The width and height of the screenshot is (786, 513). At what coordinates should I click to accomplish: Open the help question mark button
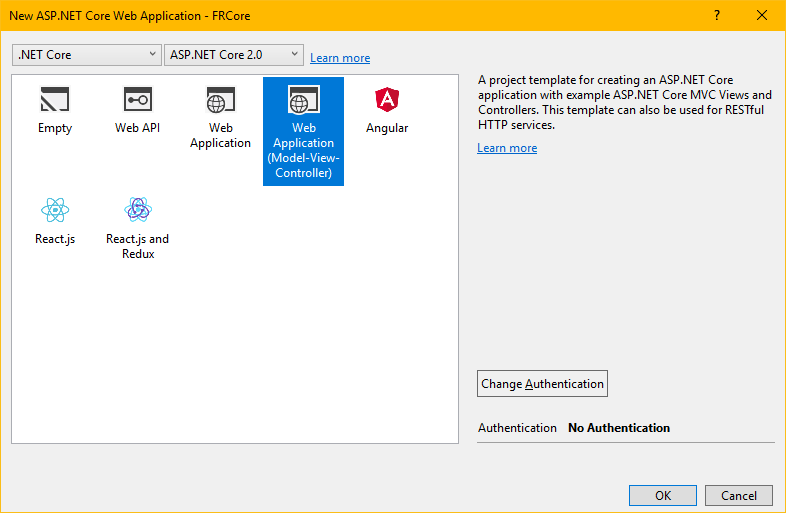click(717, 15)
